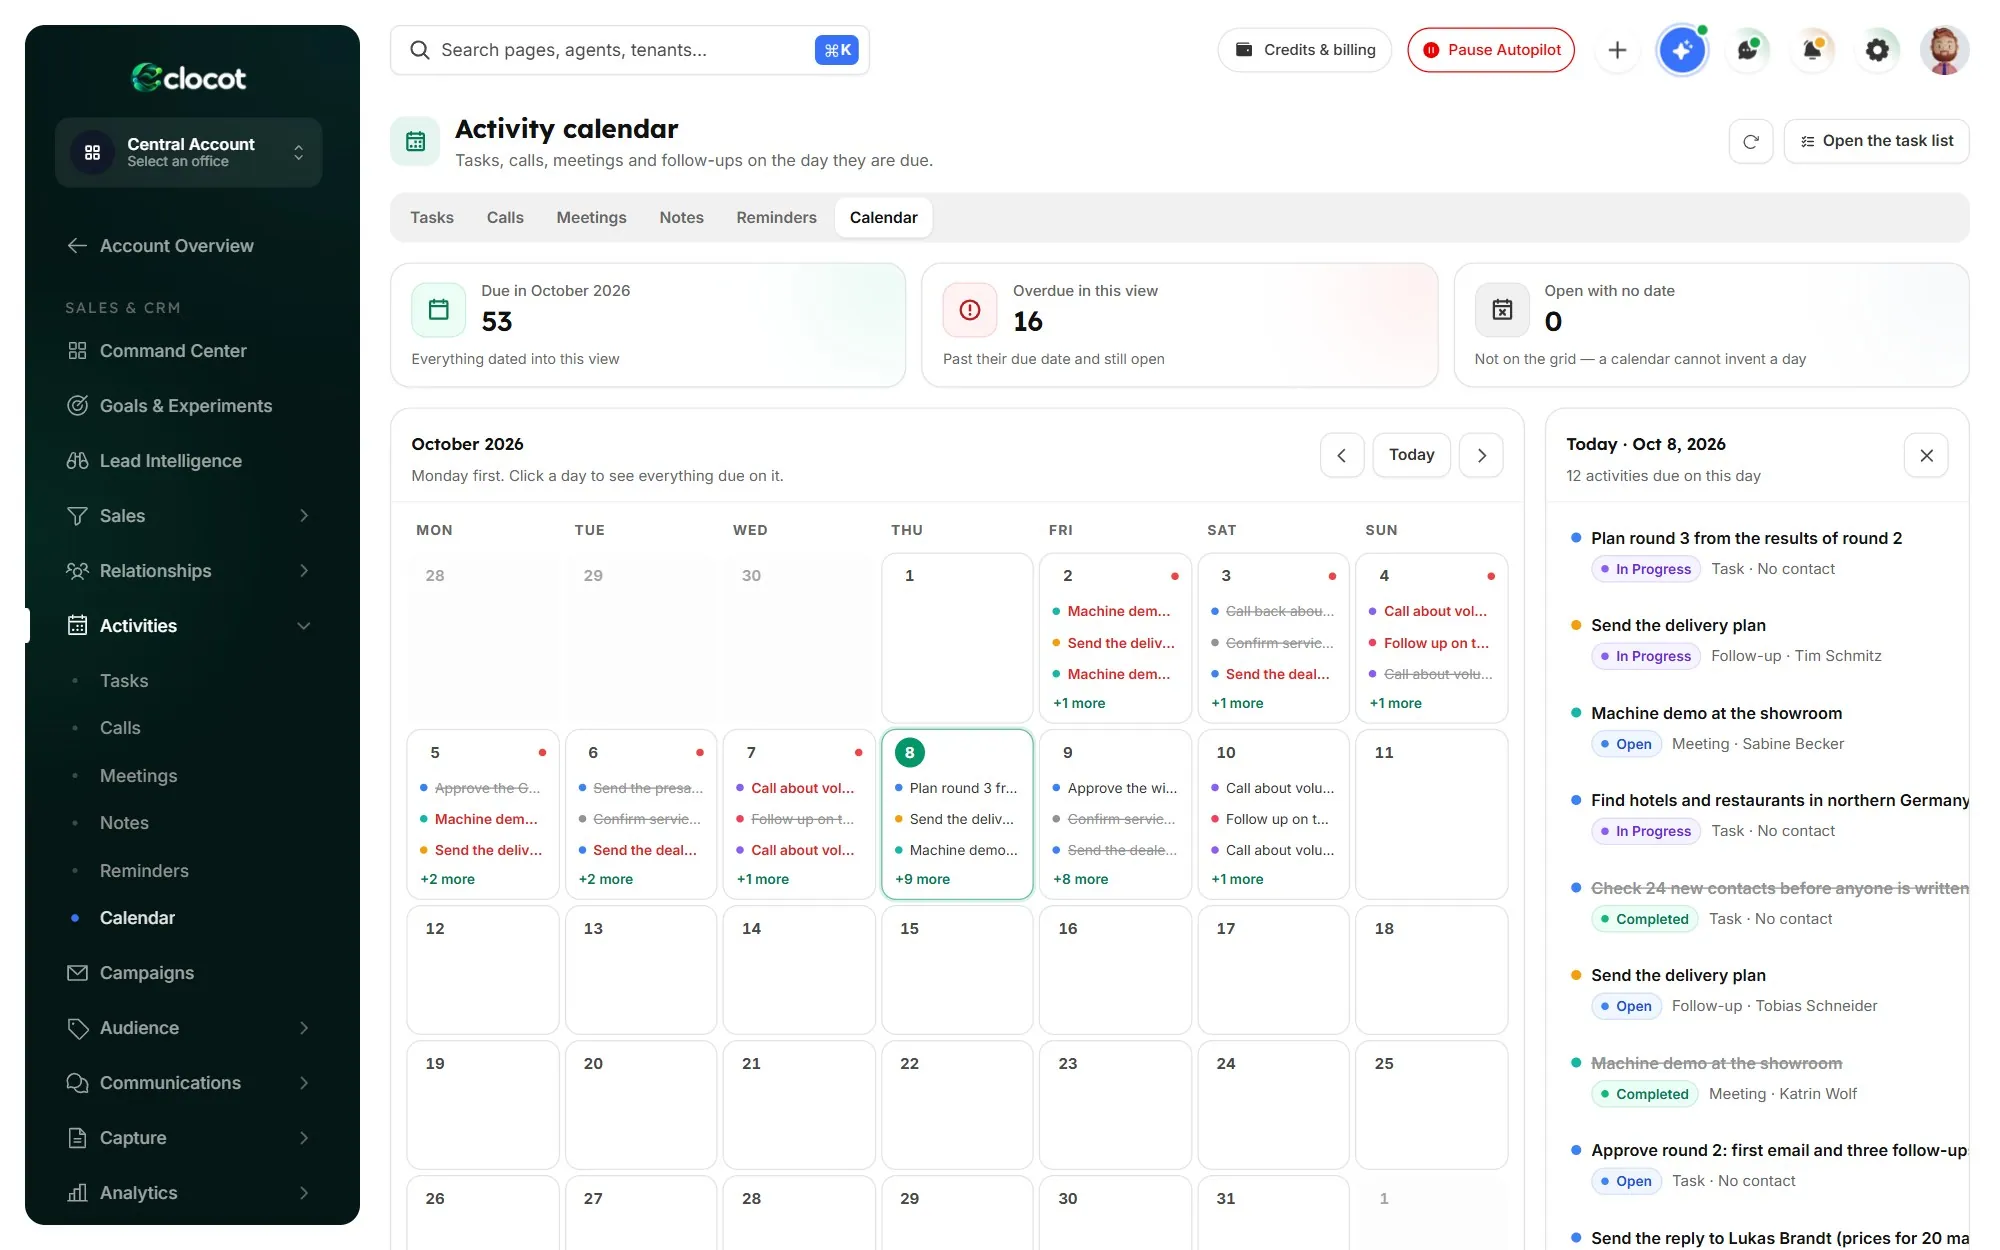Click the Relationships people icon
The image size is (2000, 1250).
(77, 571)
